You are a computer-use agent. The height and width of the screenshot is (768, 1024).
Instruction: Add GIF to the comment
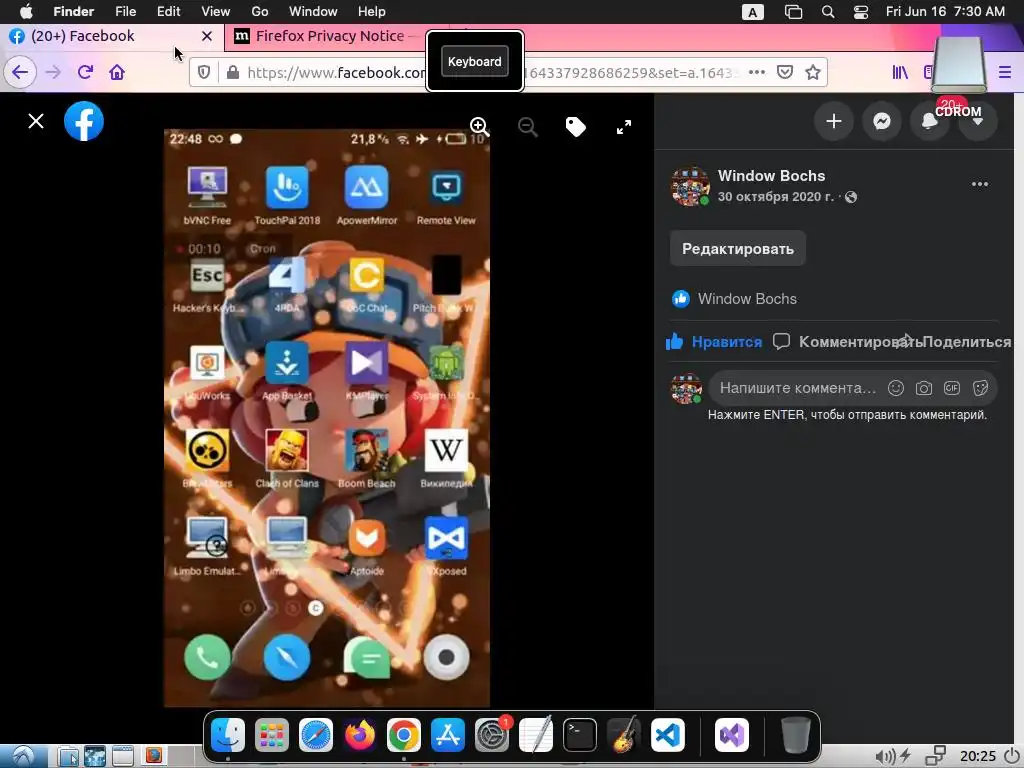click(x=952, y=388)
